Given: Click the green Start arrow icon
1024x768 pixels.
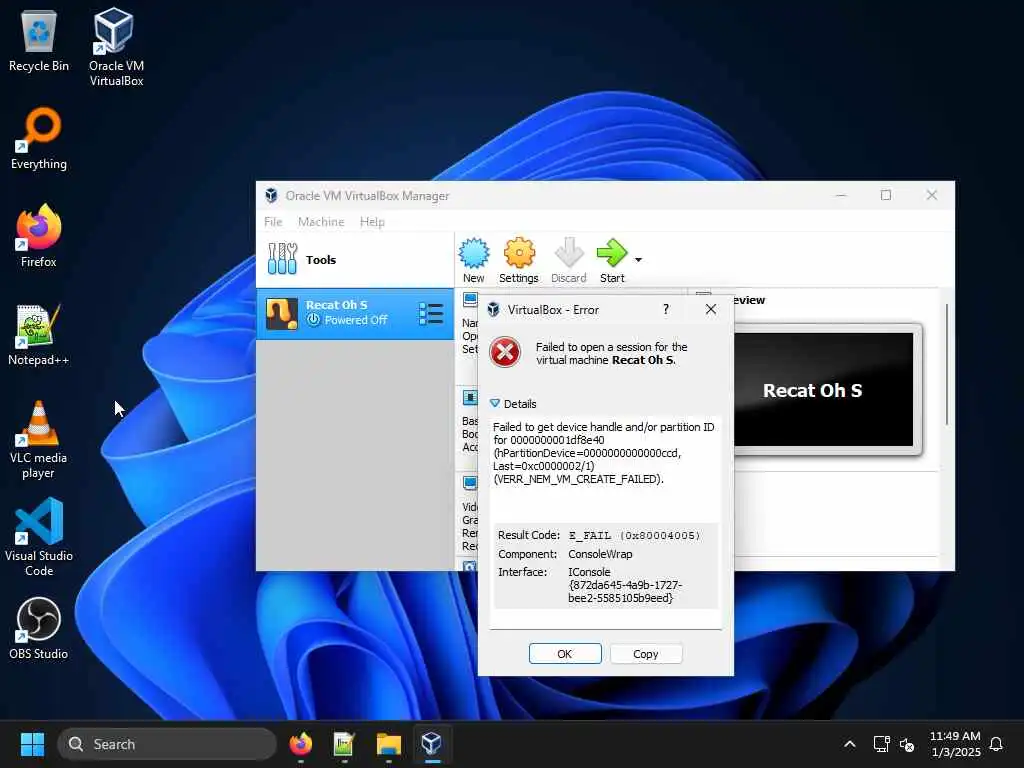Looking at the screenshot, I should tap(612, 253).
